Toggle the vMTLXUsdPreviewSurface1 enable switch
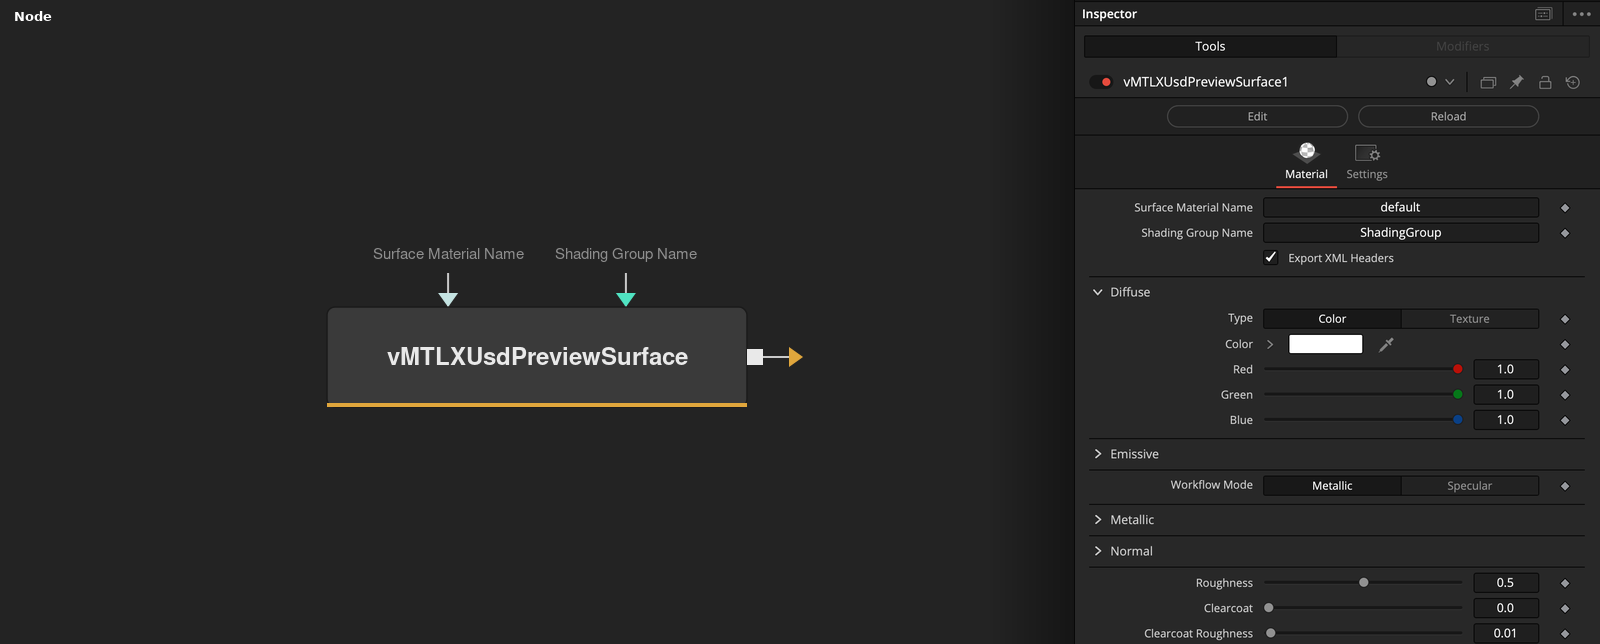Screen dimensions: 1600x644 pos(1102,82)
